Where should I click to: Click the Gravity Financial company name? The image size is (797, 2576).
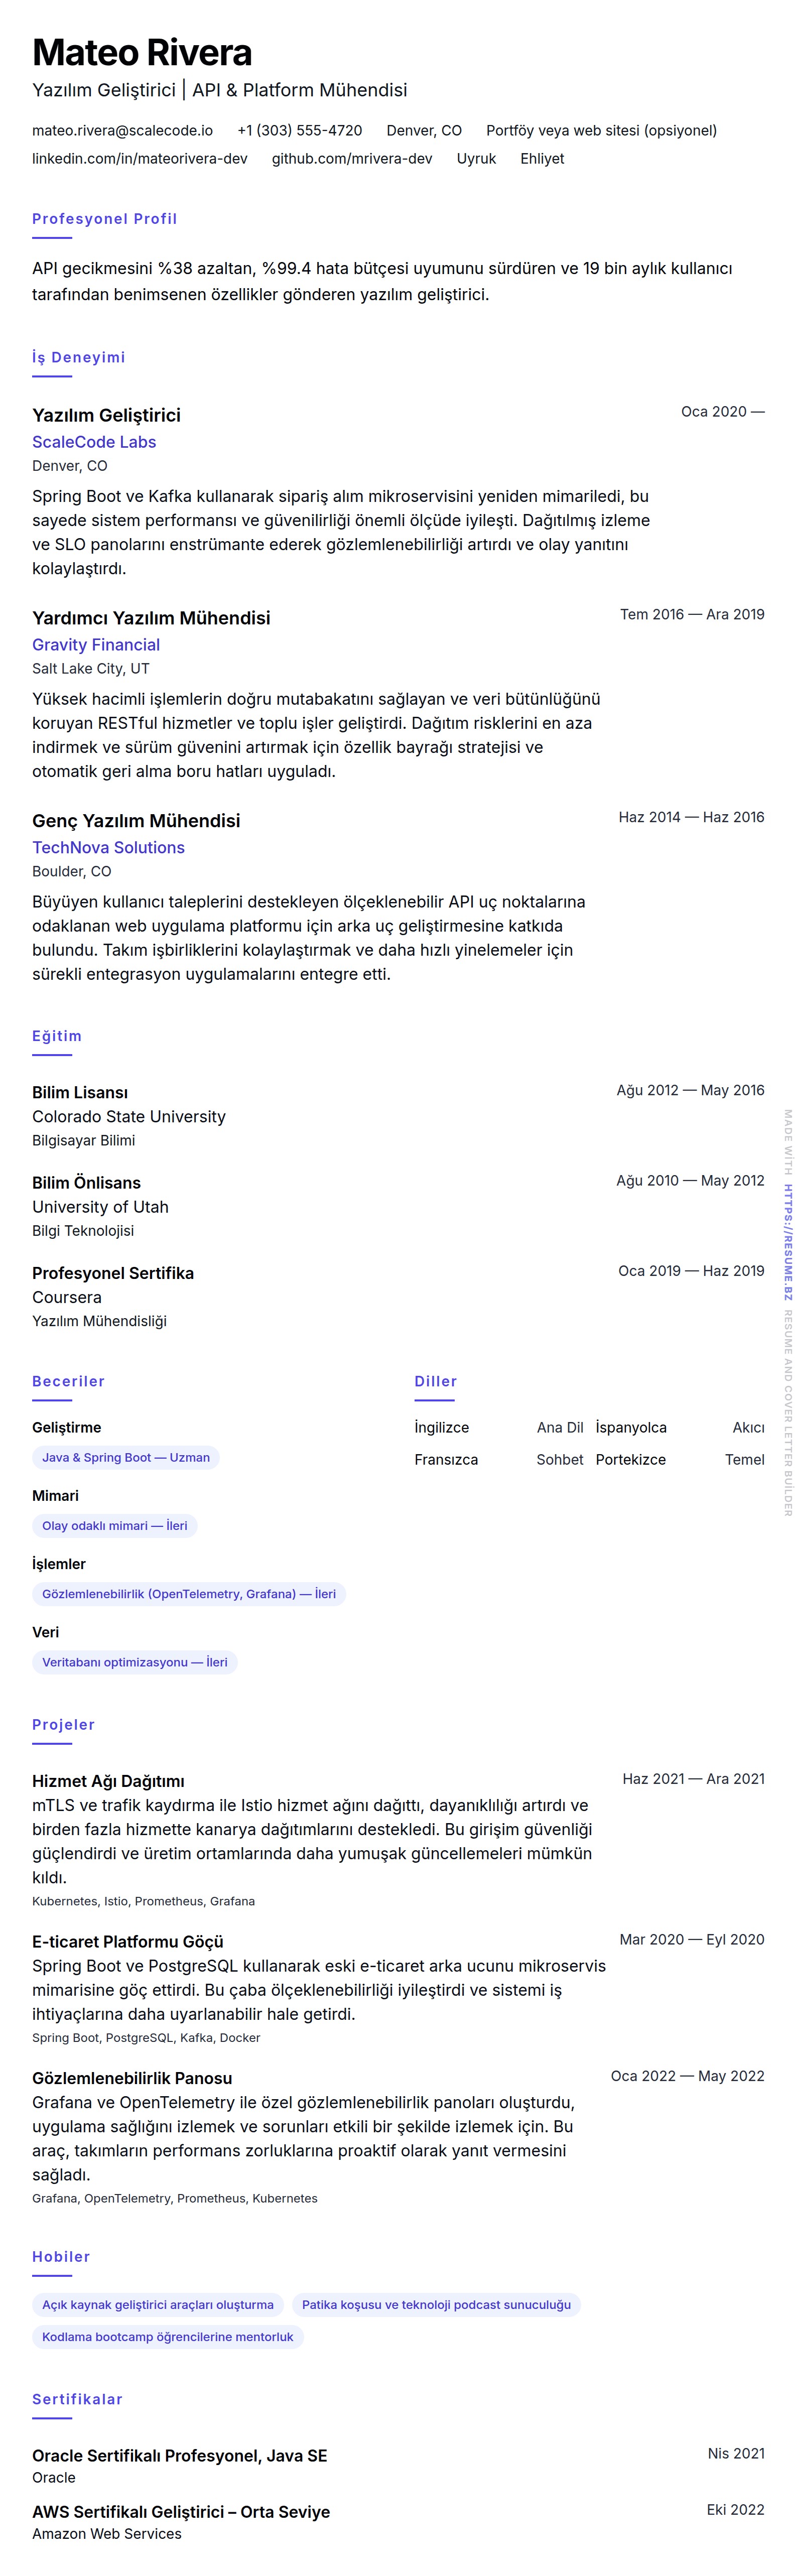click(x=96, y=645)
